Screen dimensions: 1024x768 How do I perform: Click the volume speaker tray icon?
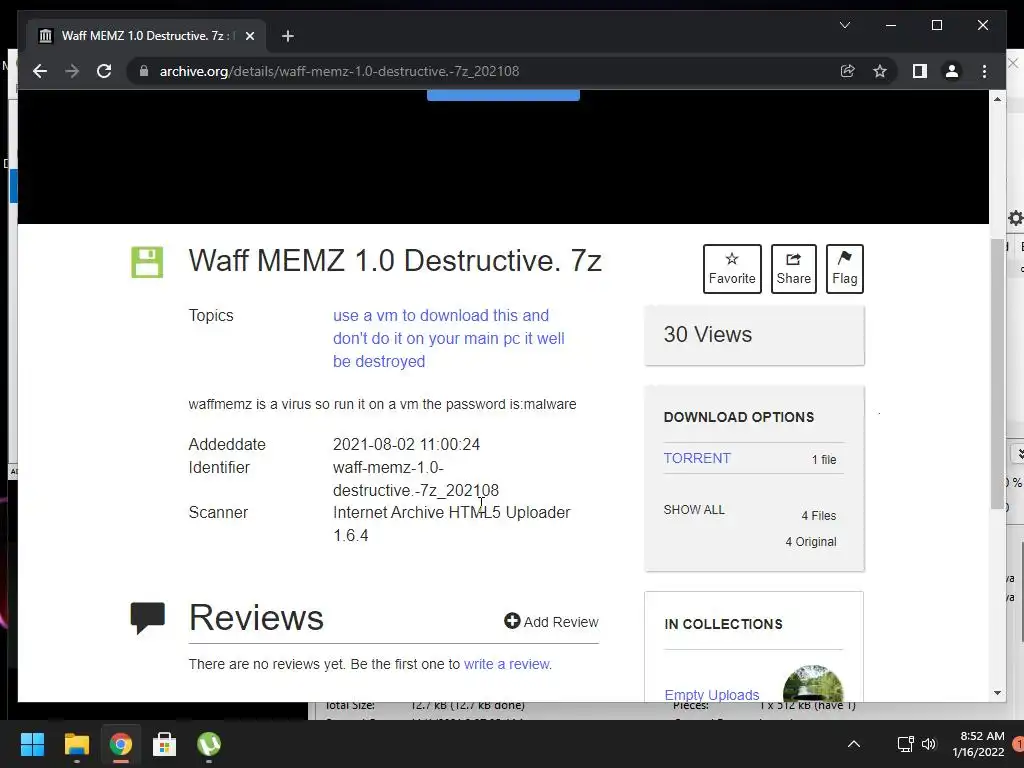tap(929, 744)
